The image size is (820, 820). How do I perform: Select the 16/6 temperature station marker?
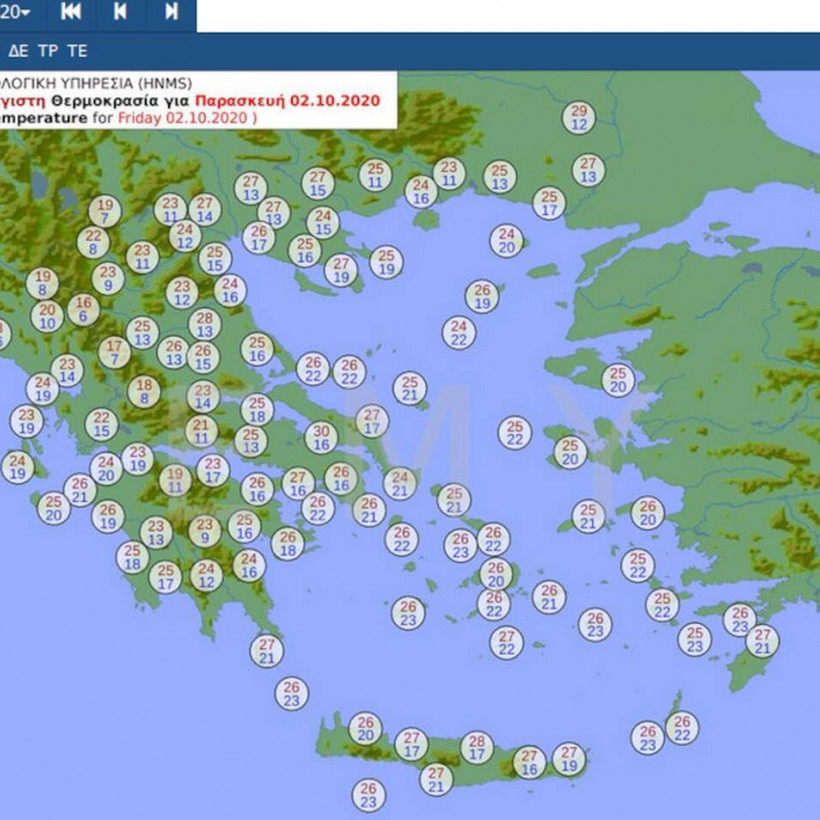83,309
